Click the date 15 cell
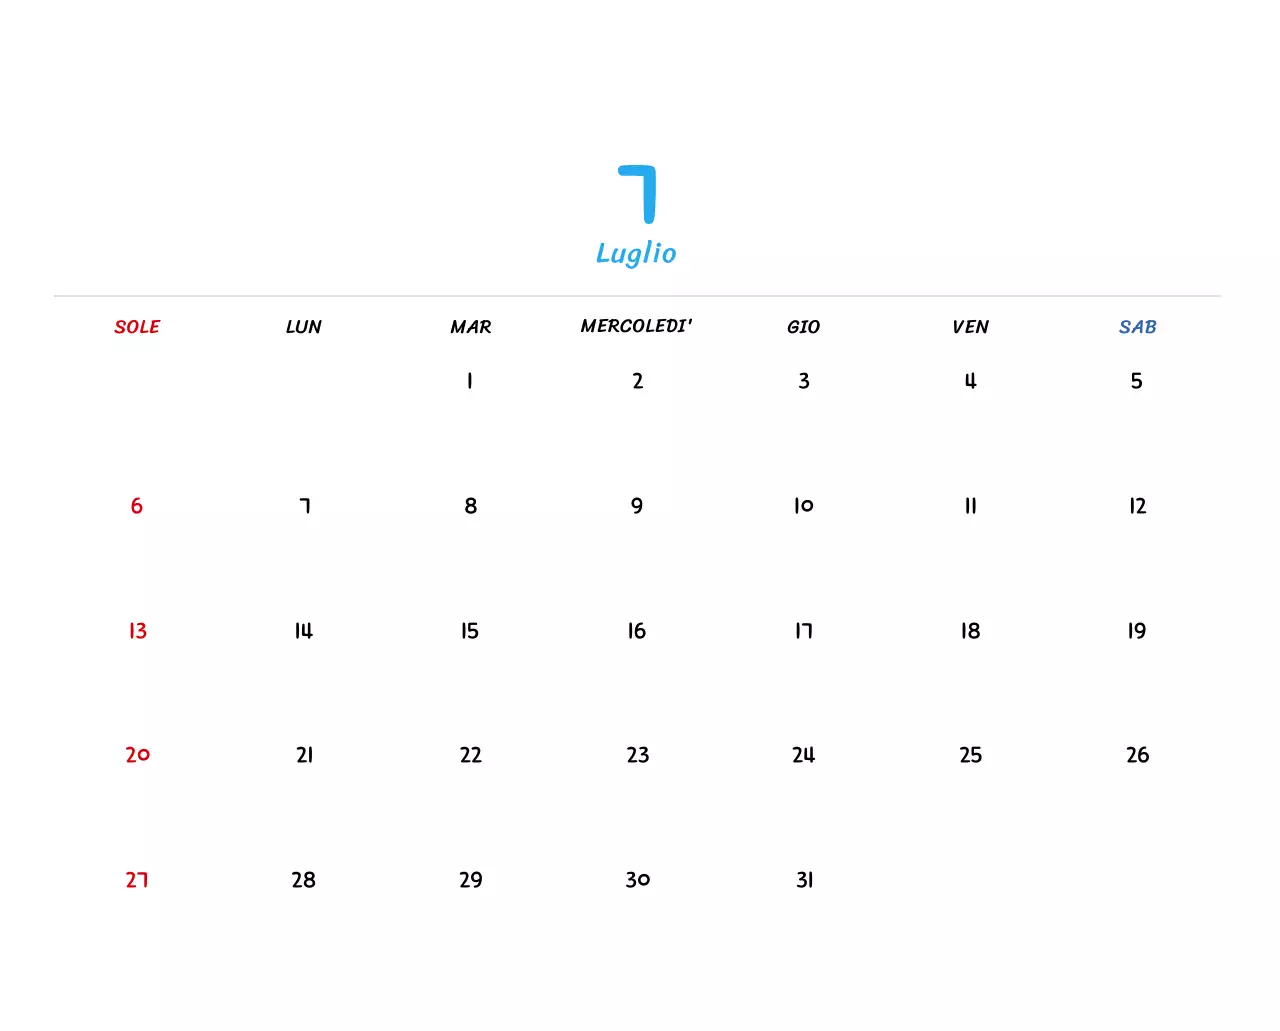Image resolution: width=1280 pixels, height=1031 pixels. click(470, 631)
